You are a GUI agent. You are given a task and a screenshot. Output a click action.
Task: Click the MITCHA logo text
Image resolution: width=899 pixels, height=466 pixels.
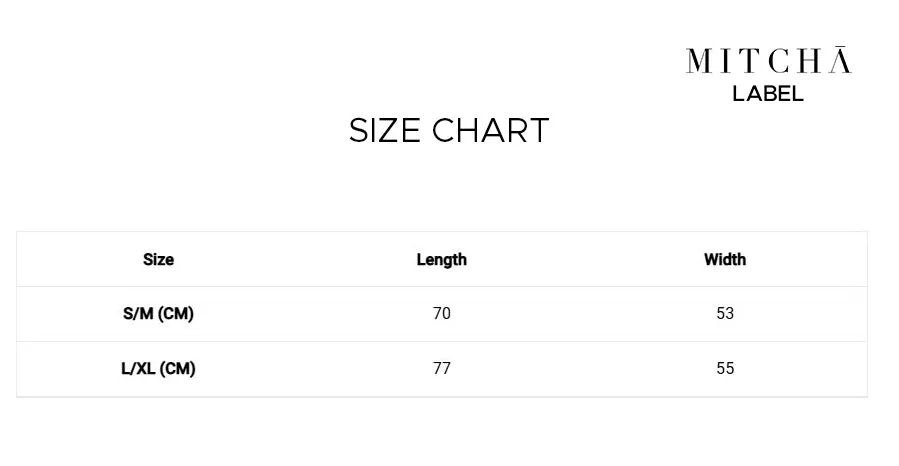tap(769, 60)
